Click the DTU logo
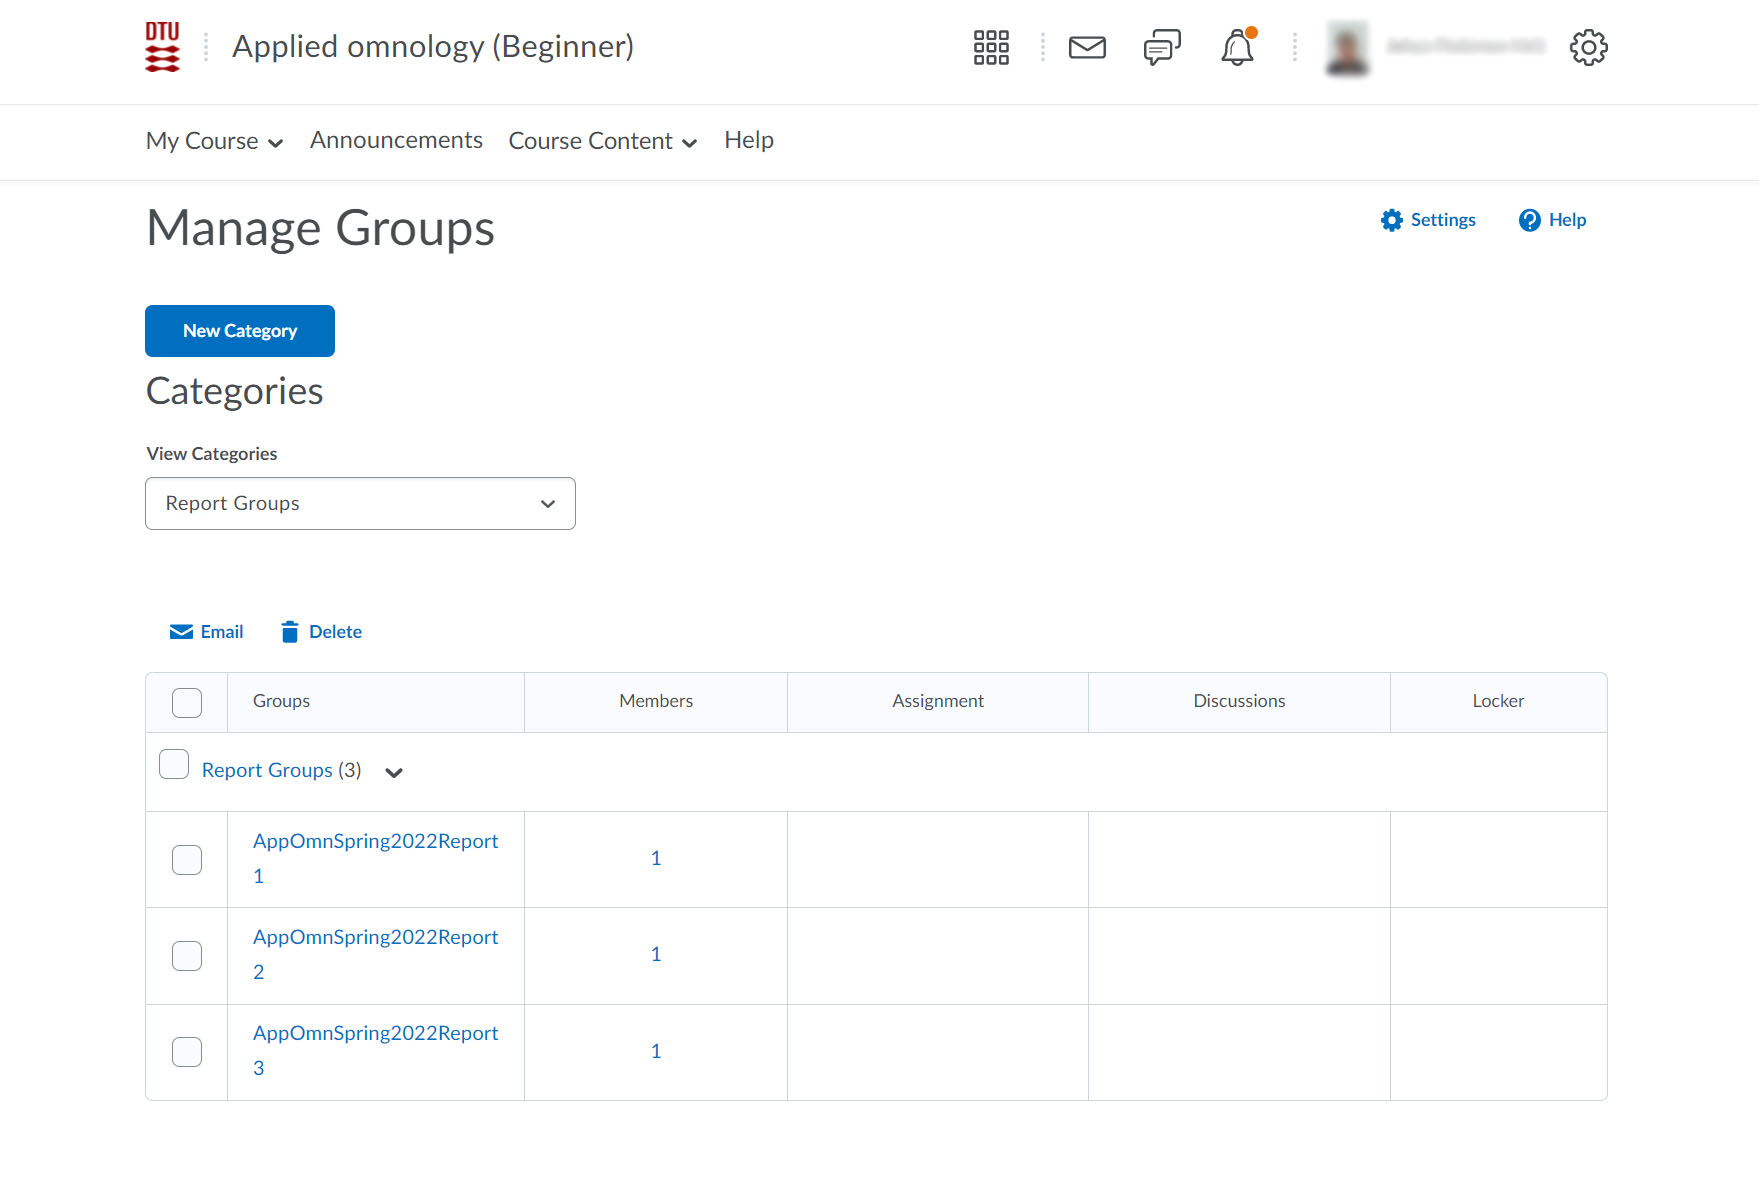 coord(162,47)
